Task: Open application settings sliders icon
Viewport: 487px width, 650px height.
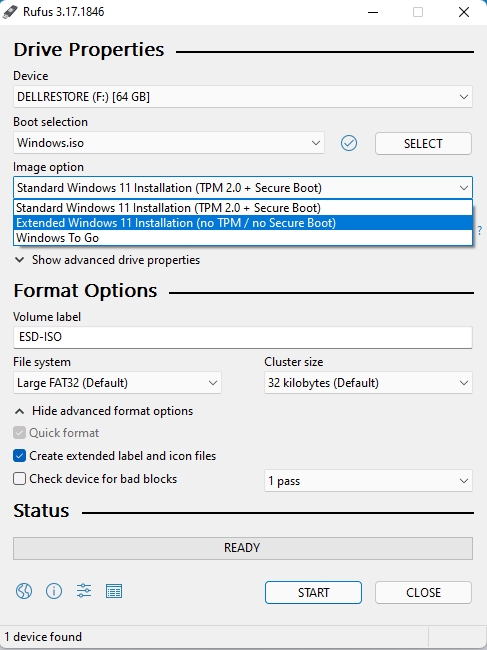Action: 84,591
